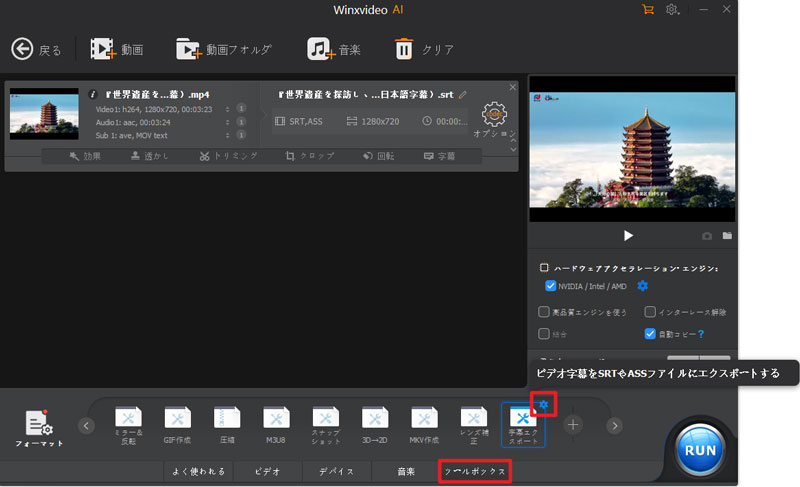Select the 字幕エクスポート subtitle export tool
800x487 pixels.
coord(523,425)
